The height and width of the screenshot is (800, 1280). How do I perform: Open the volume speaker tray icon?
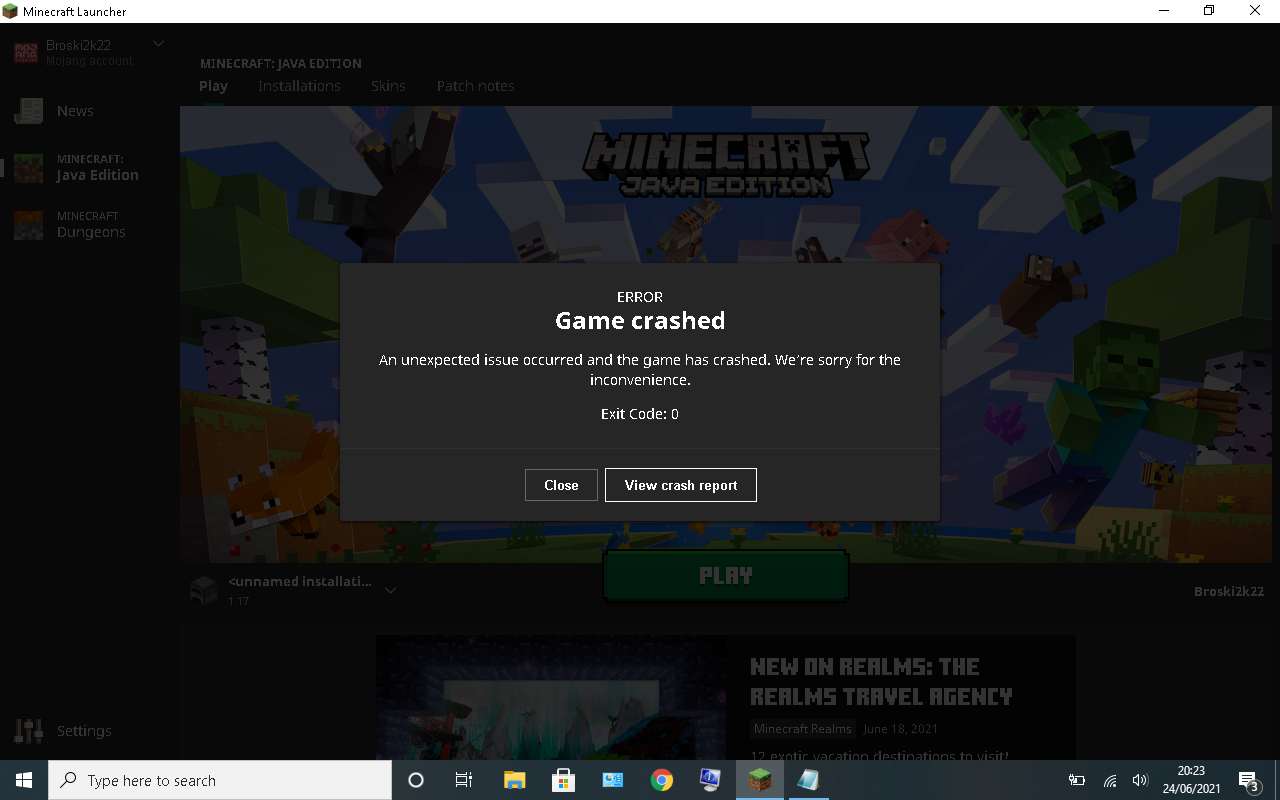tap(1140, 780)
